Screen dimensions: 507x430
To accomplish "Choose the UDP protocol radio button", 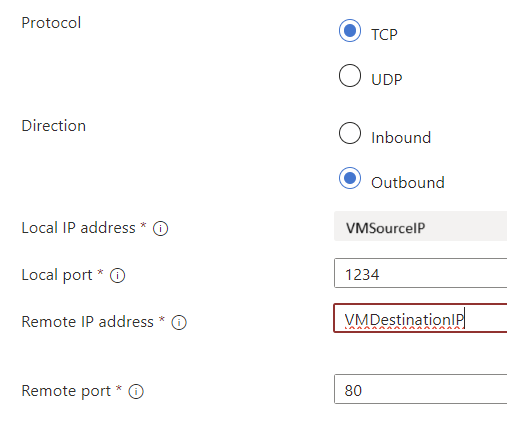I will 350,75.
